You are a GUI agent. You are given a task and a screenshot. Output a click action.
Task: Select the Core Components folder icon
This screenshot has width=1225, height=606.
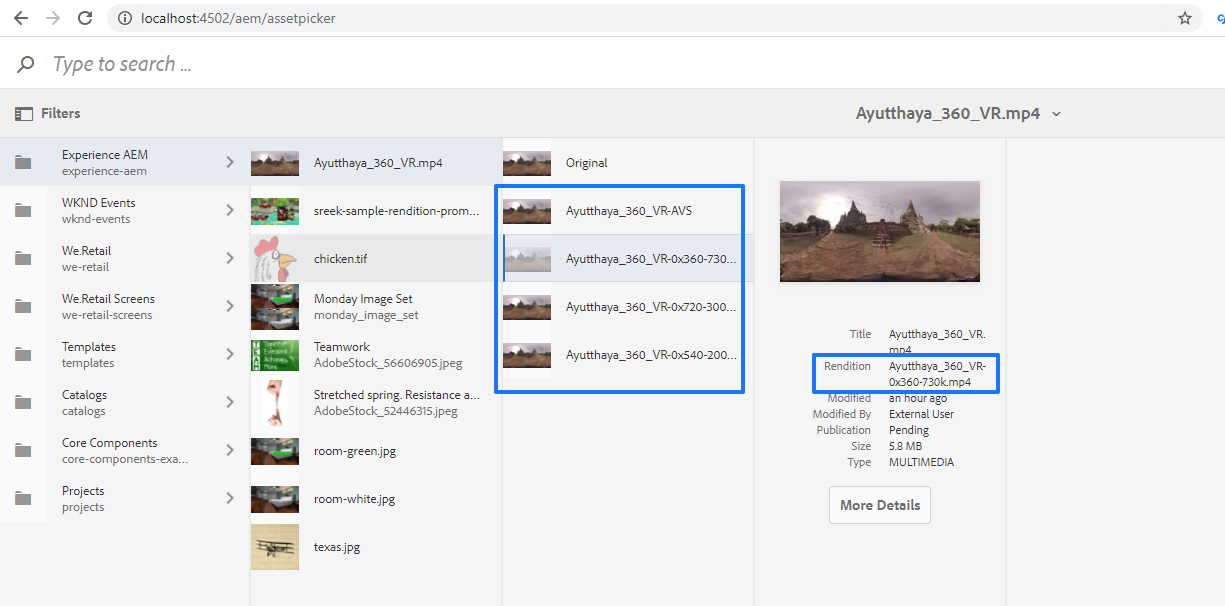click(x=23, y=451)
